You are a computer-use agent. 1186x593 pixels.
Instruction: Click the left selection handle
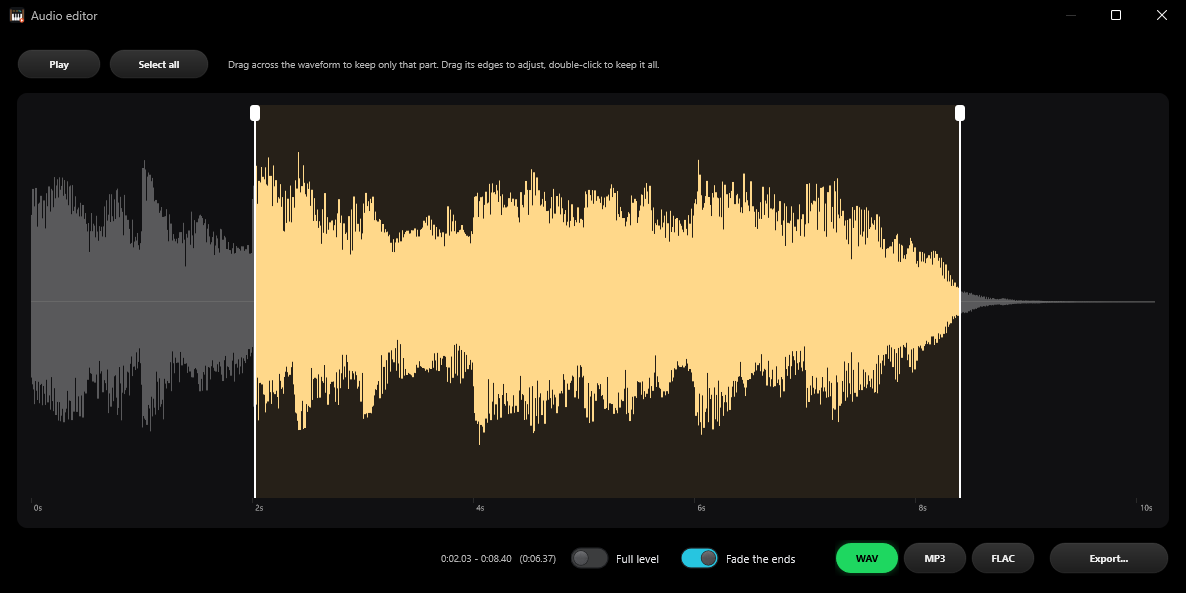[255, 113]
